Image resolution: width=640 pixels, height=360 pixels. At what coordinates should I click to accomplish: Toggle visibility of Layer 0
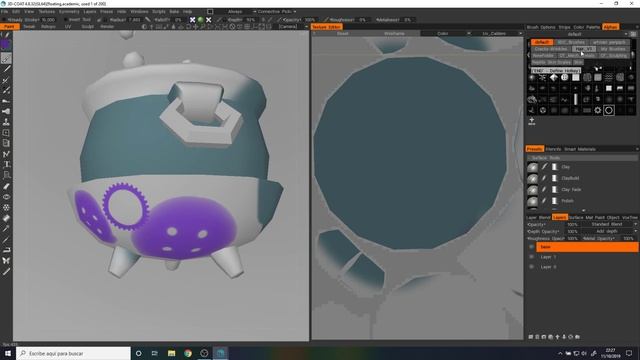[x=531, y=267]
